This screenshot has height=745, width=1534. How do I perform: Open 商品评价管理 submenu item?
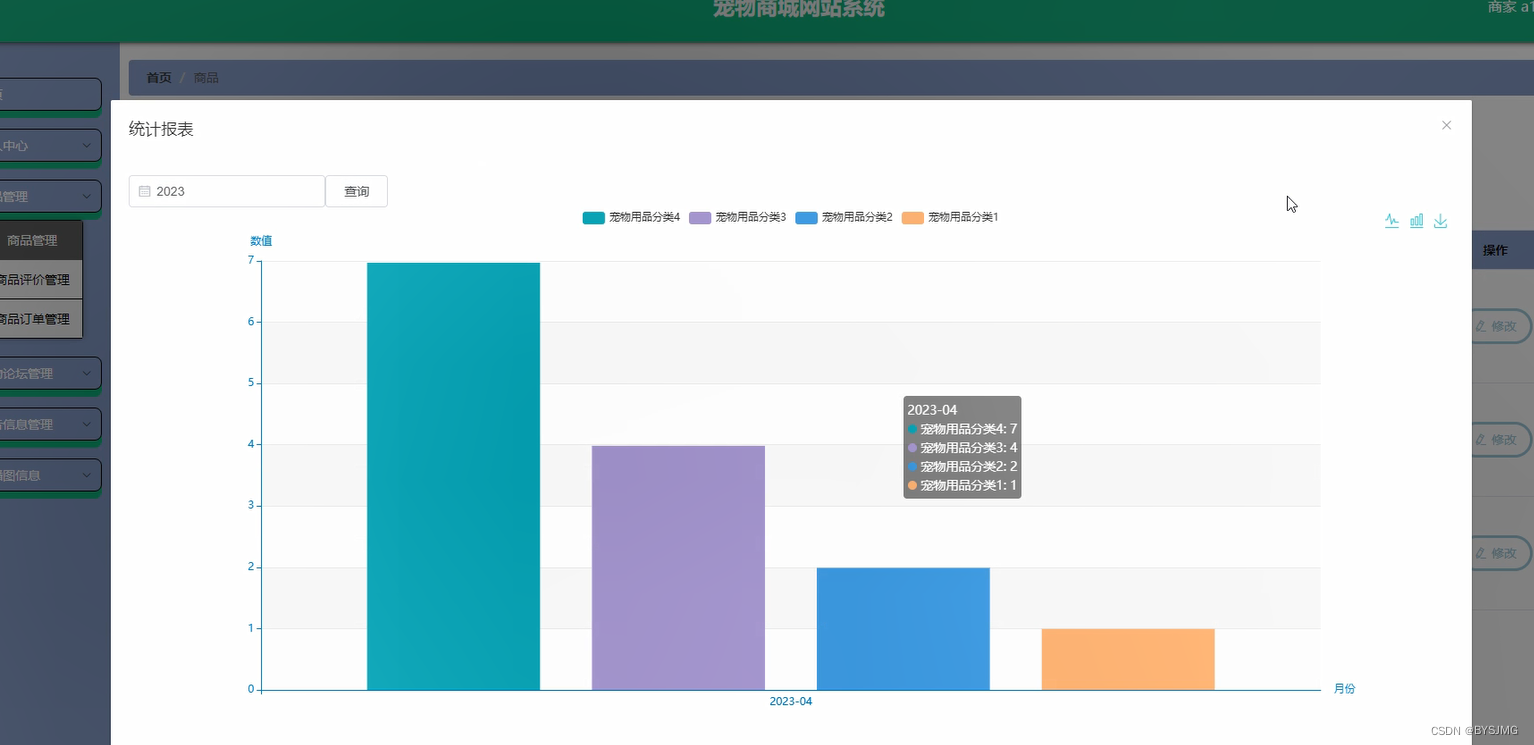click(41, 280)
